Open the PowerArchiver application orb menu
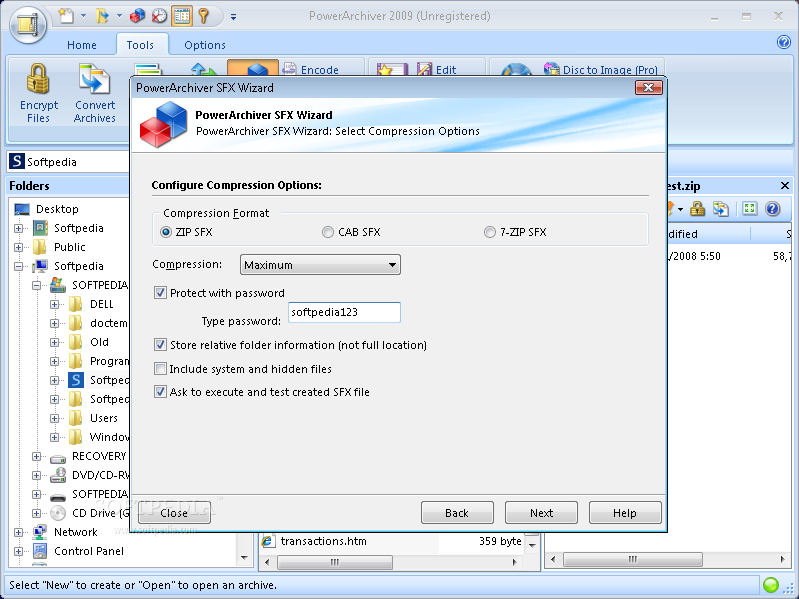The height and width of the screenshot is (599, 799). click(28, 24)
